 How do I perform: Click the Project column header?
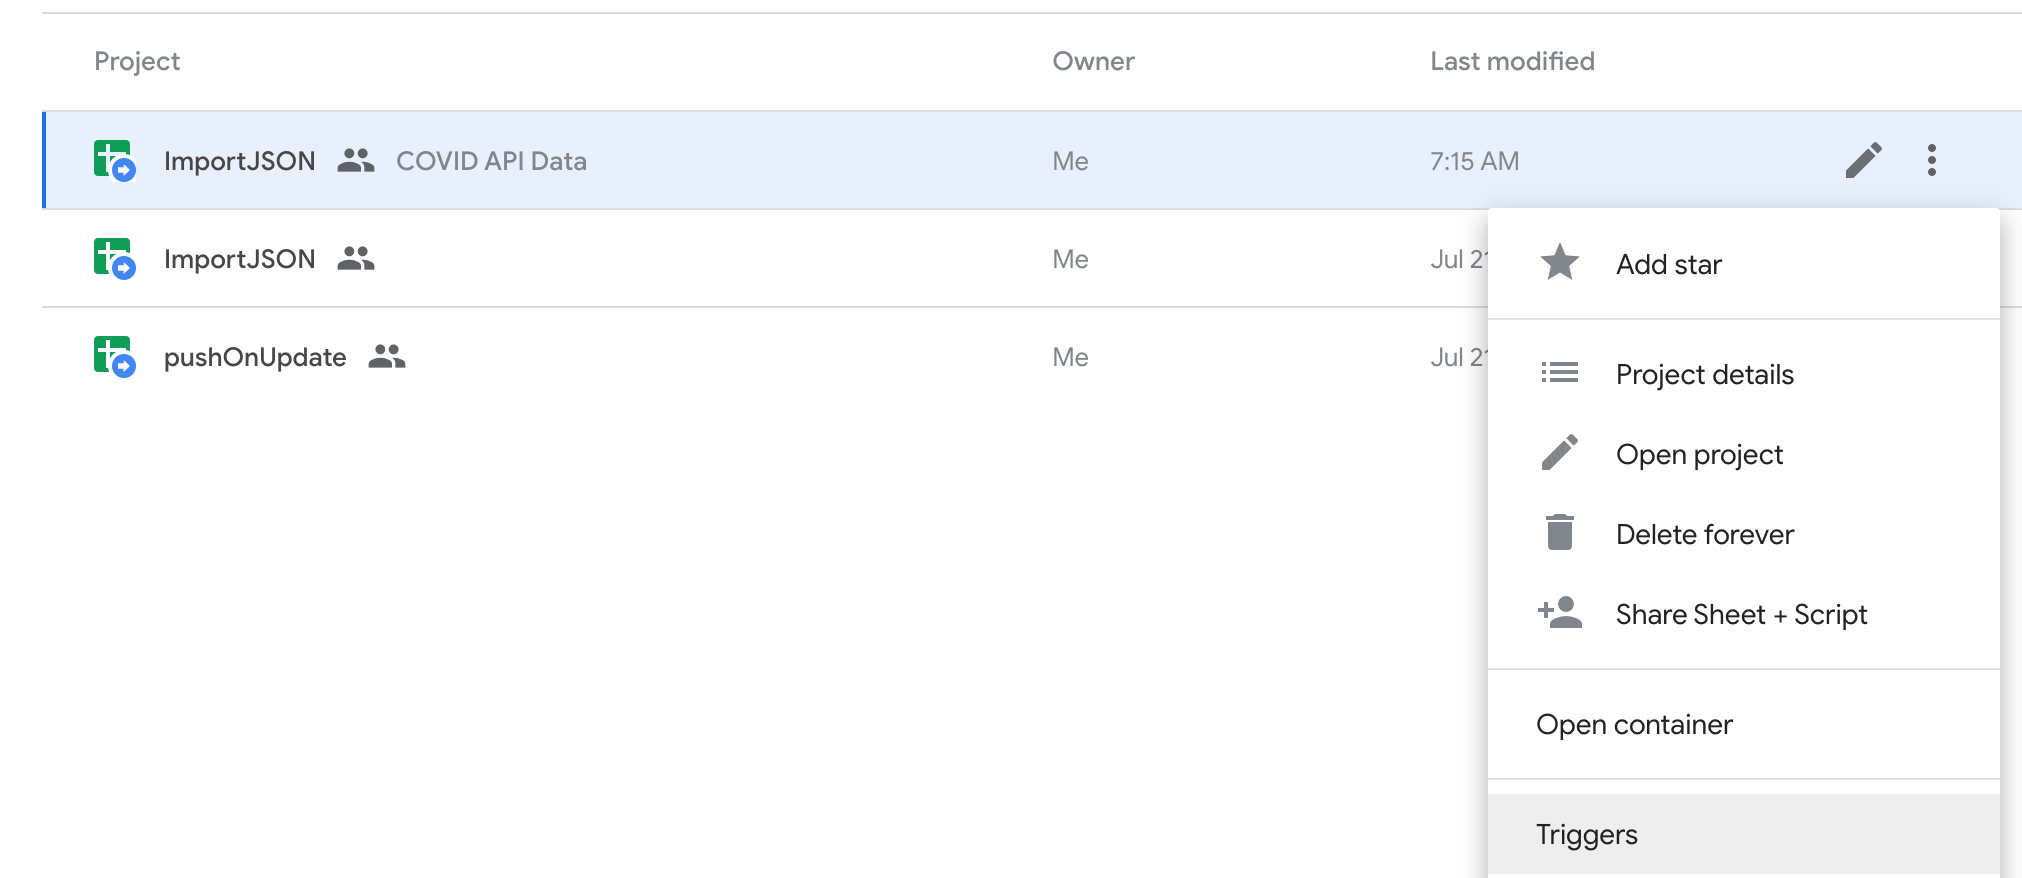tap(137, 61)
